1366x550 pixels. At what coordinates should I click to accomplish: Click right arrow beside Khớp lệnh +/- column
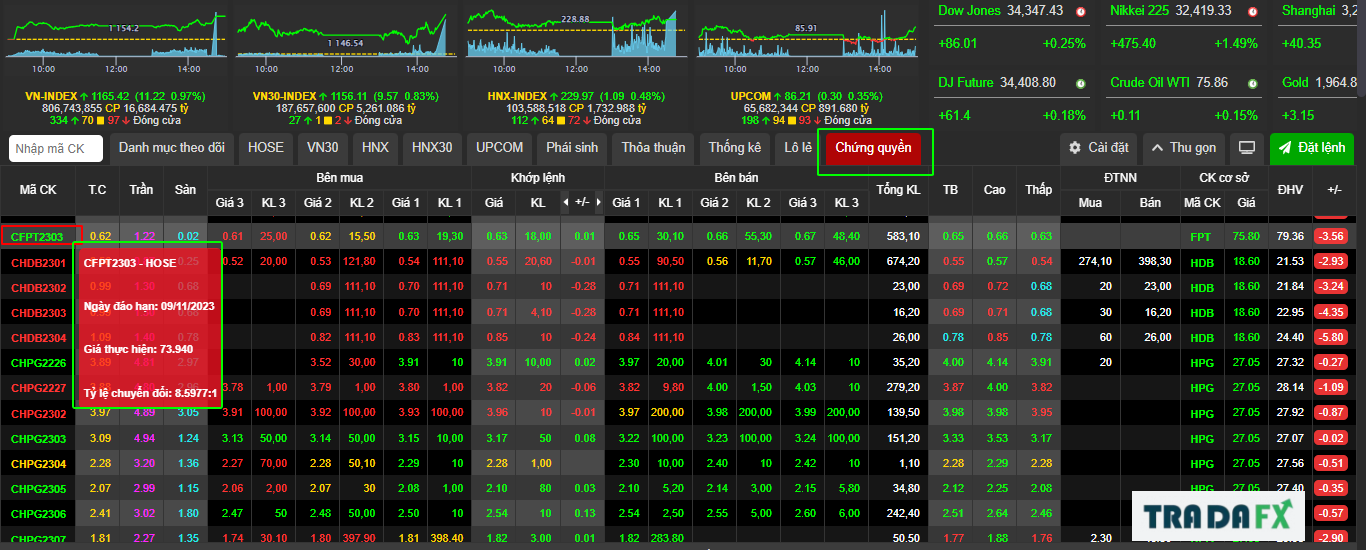(598, 203)
